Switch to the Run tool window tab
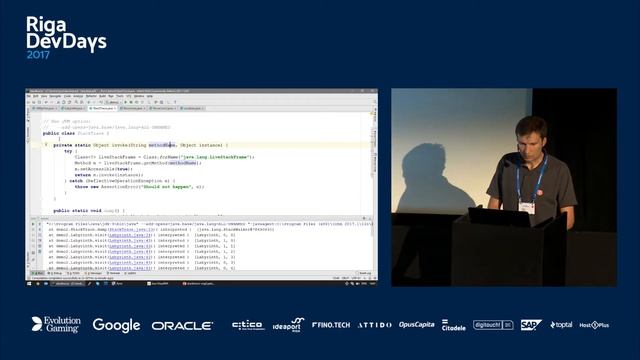The image size is (640, 360). (38, 273)
